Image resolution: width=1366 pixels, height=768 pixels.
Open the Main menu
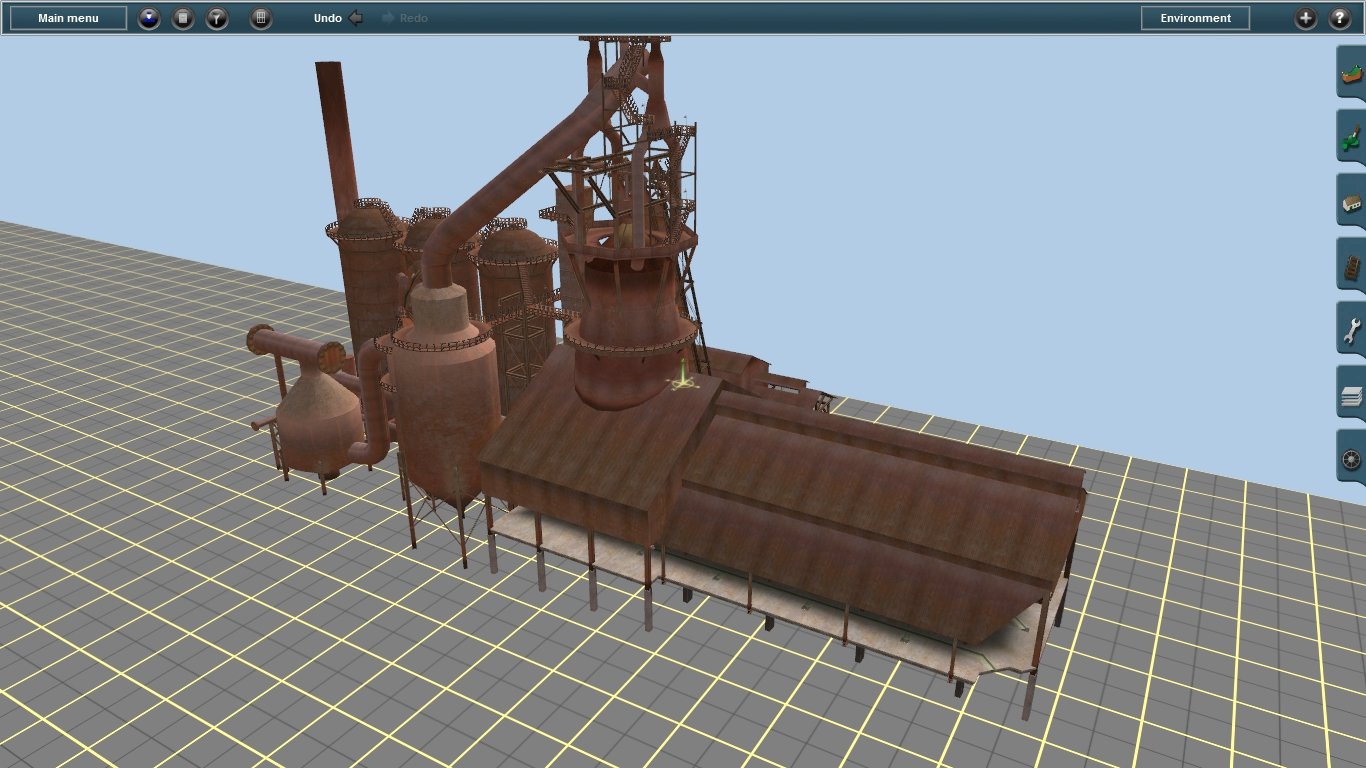68,18
